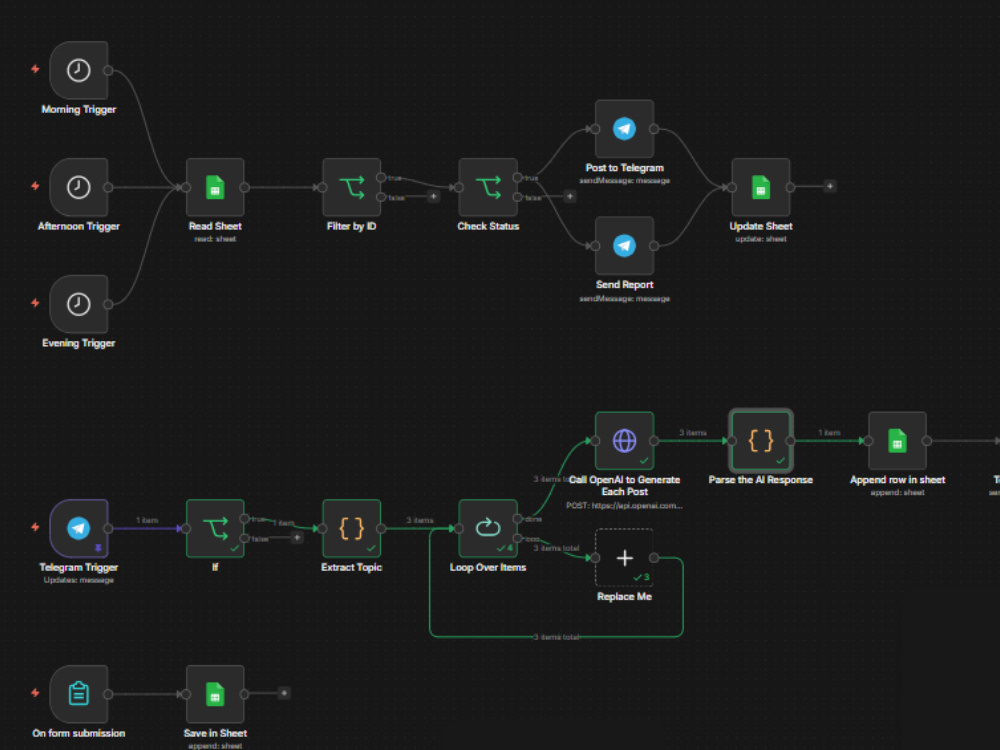Click lightning bolt beside Afternoon Trigger
Viewport: 1000px width, 750px height.
tap(36, 186)
